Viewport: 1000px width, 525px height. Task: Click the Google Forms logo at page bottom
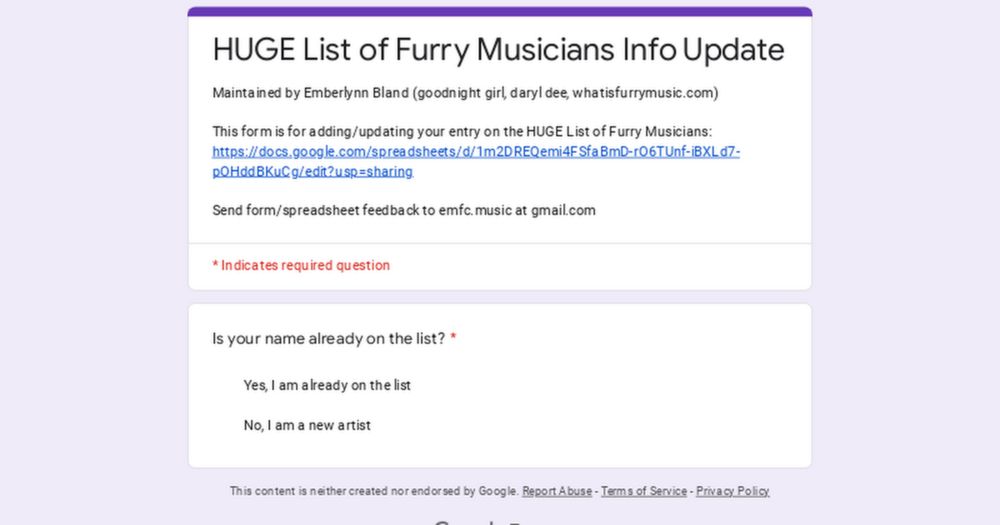click(x=478, y=522)
